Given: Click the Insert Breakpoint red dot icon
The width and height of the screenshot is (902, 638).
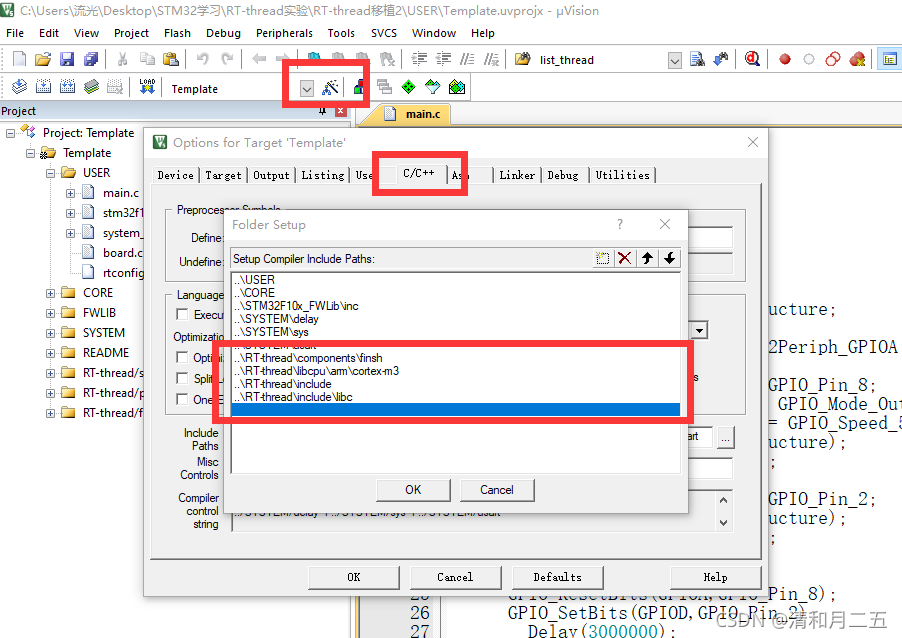Looking at the screenshot, I should (785, 59).
